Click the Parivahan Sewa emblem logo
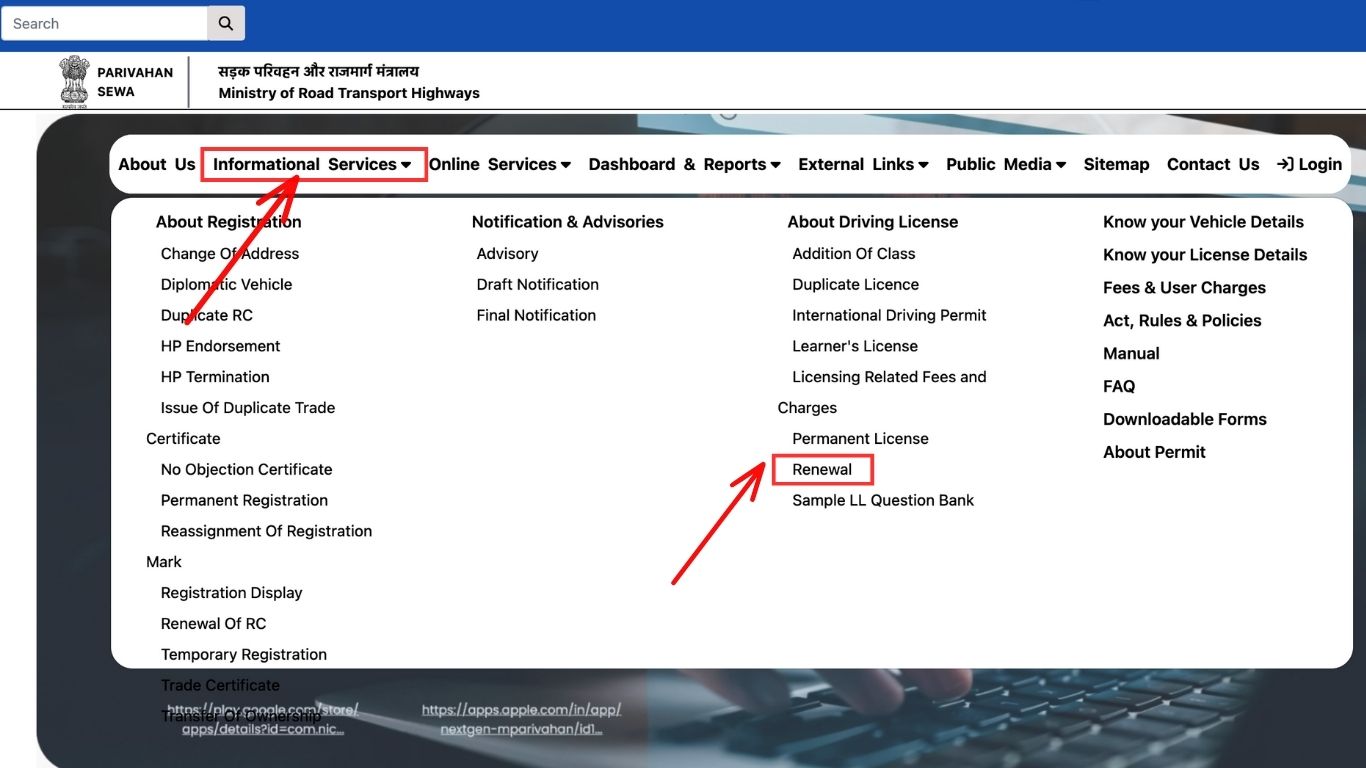This screenshot has height=768, width=1366. coord(74,81)
